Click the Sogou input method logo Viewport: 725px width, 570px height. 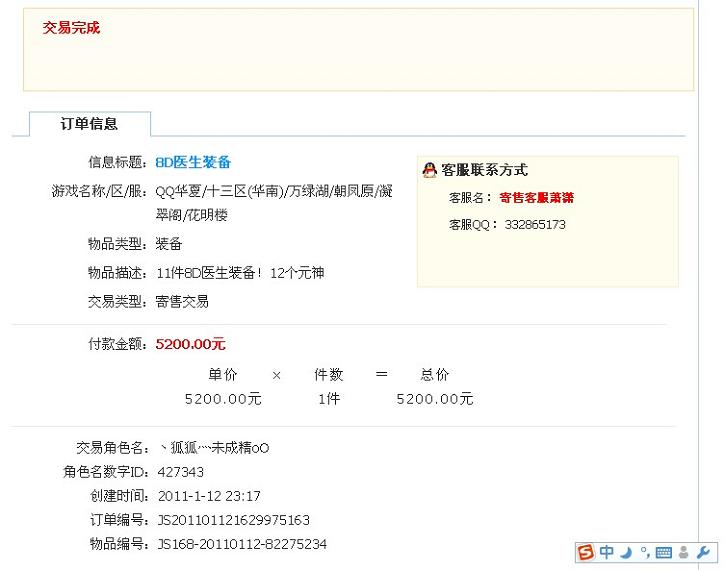pyautogui.click(x=586, y=552)
